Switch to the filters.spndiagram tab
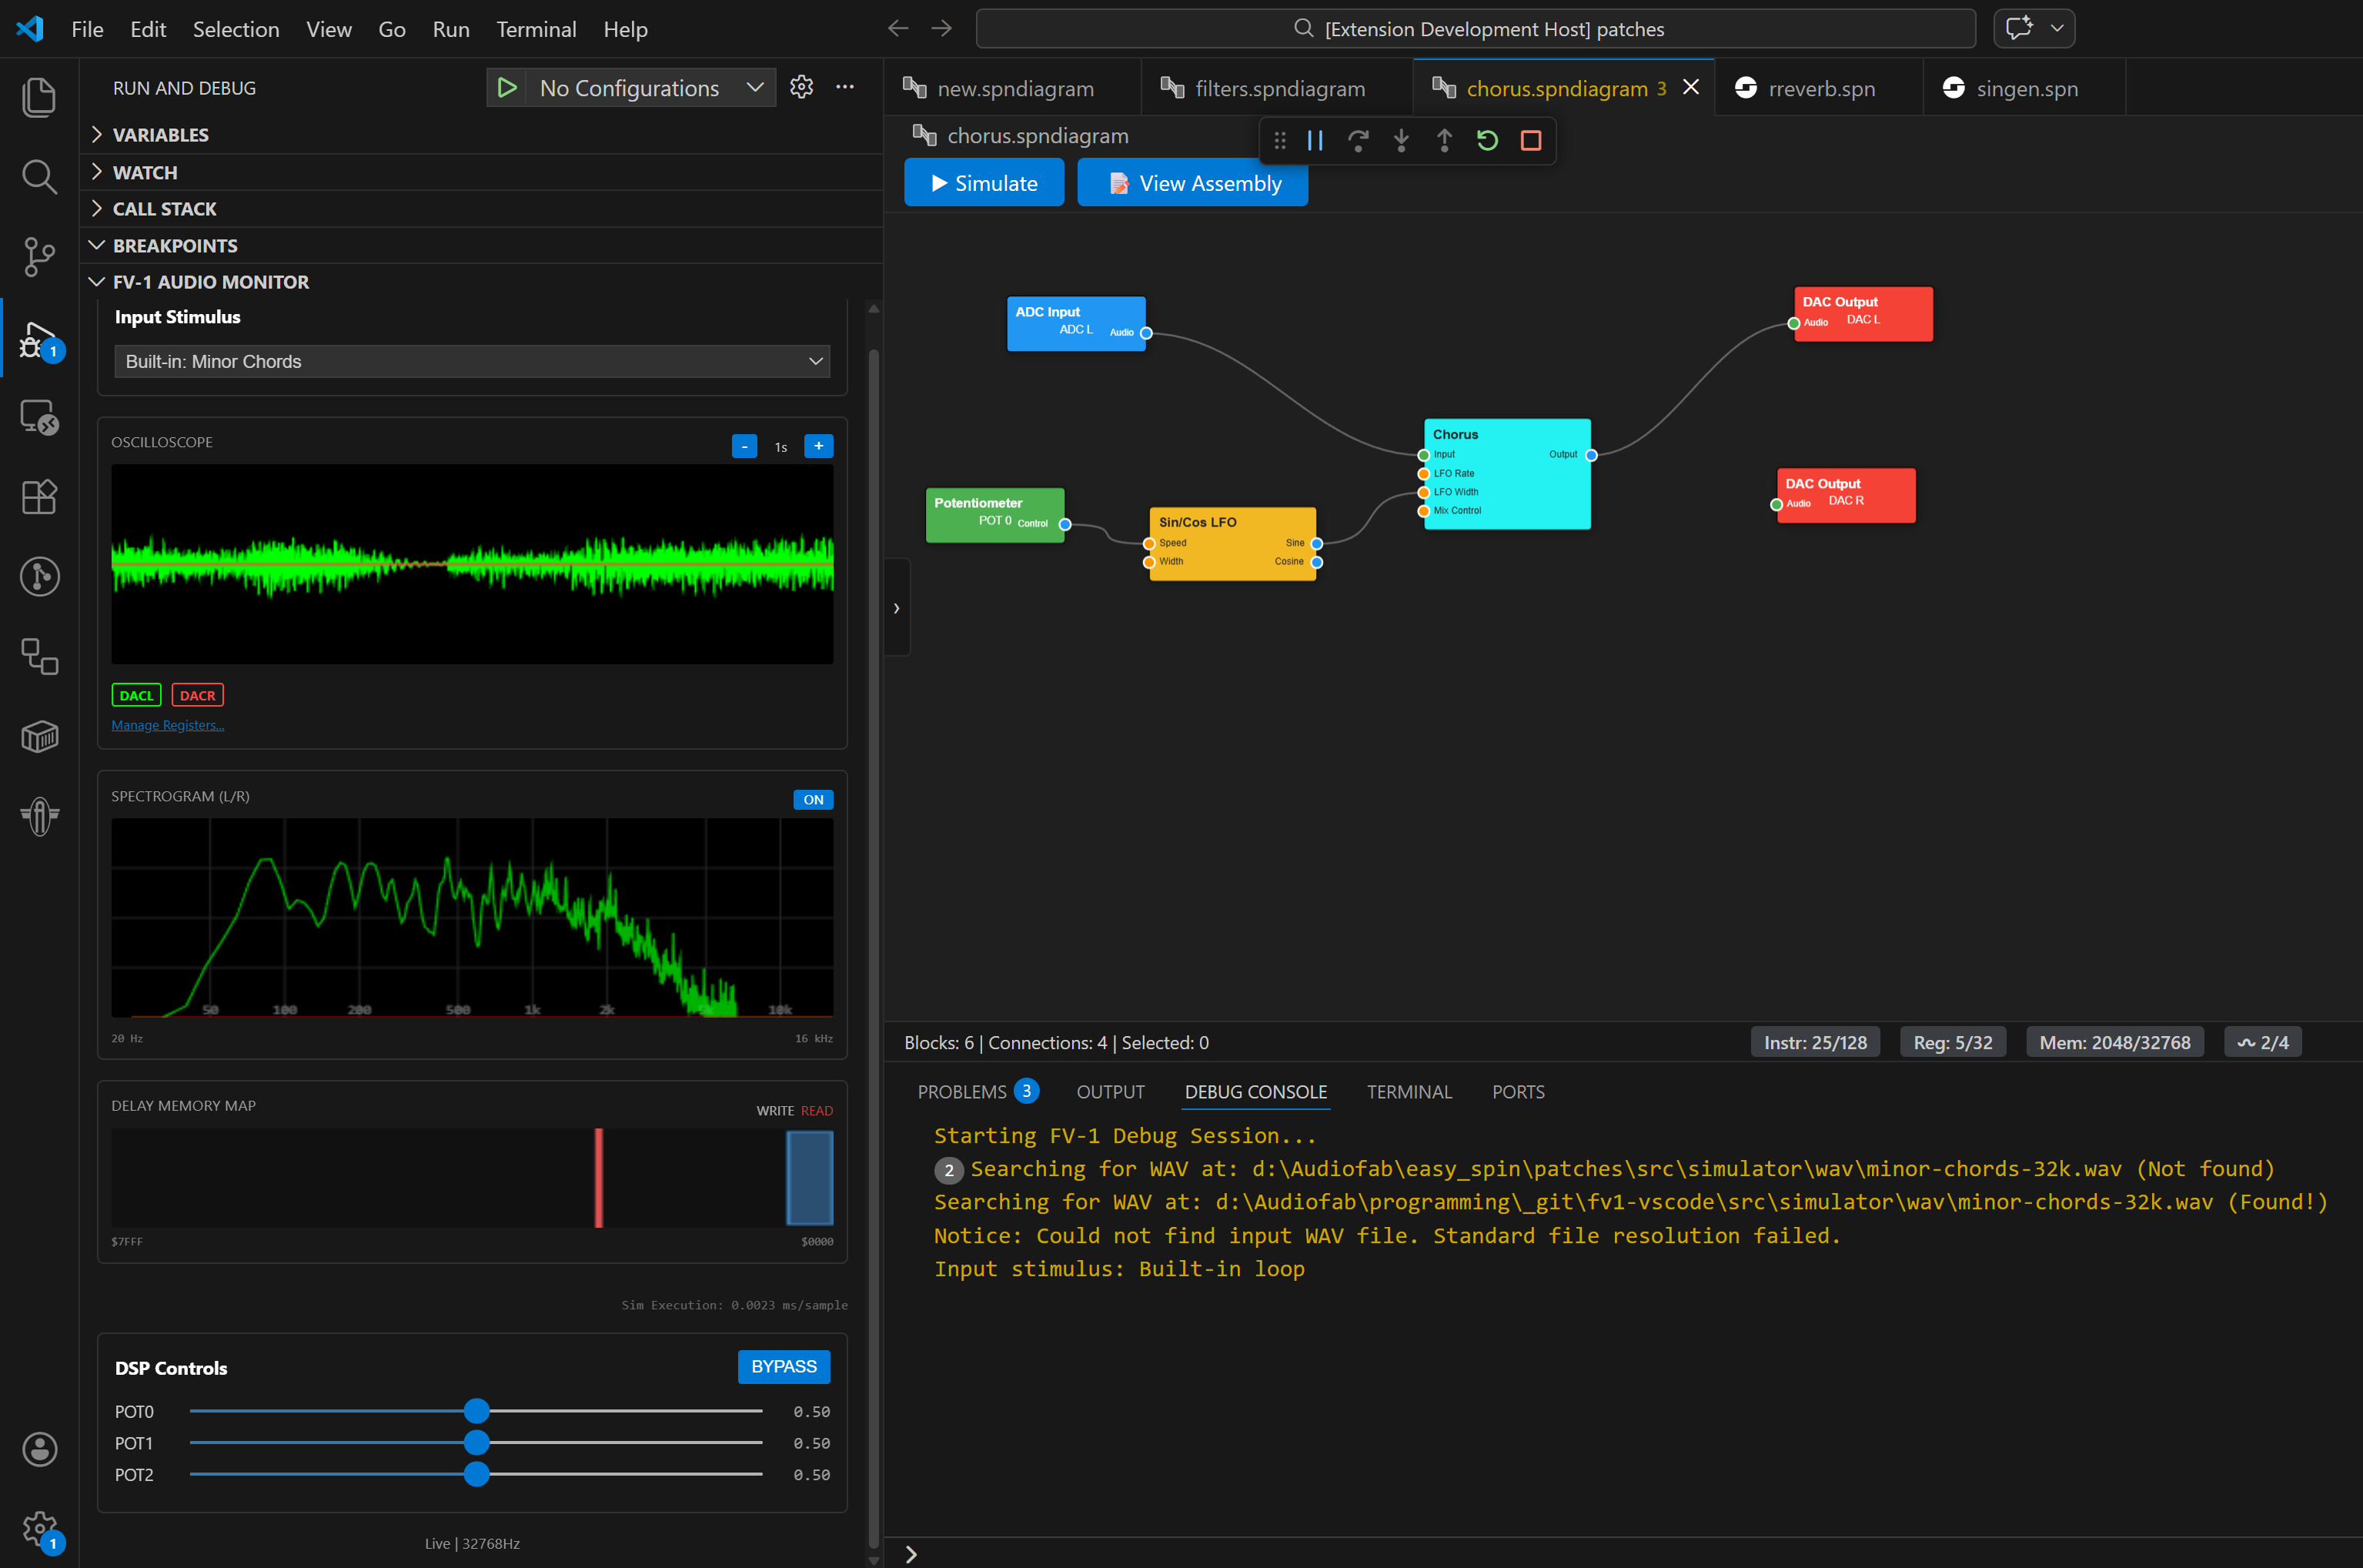Screen dimensions: 2363x1568 [x=1278, y=88]
